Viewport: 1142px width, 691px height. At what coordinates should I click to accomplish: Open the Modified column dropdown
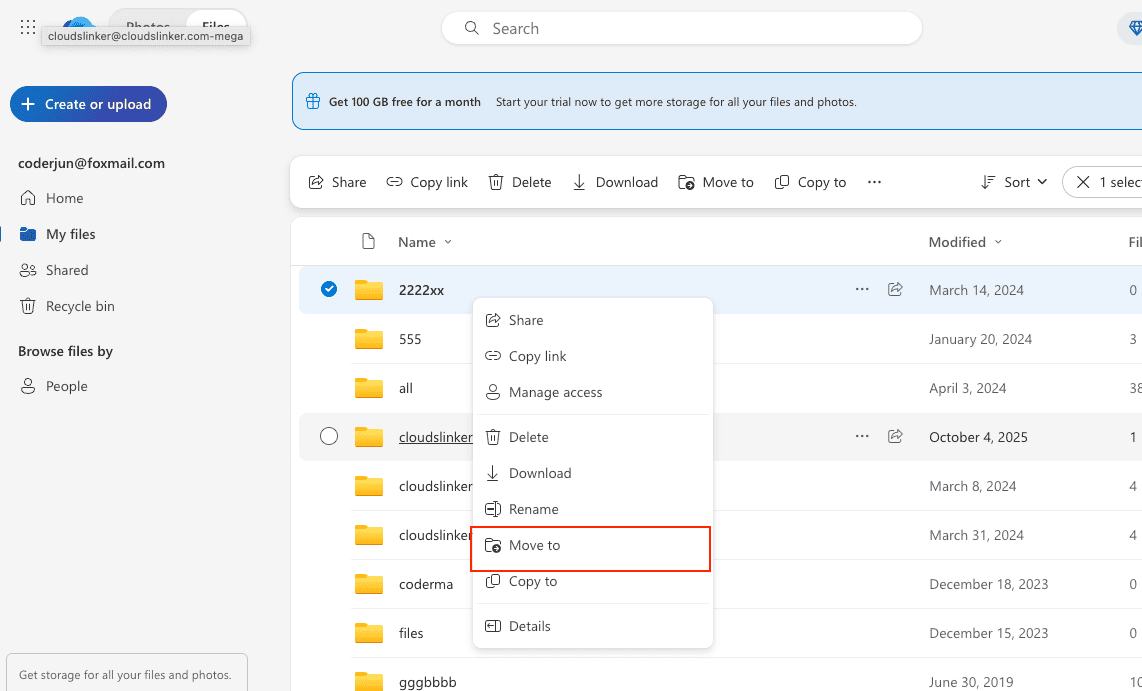coord(996,241)
